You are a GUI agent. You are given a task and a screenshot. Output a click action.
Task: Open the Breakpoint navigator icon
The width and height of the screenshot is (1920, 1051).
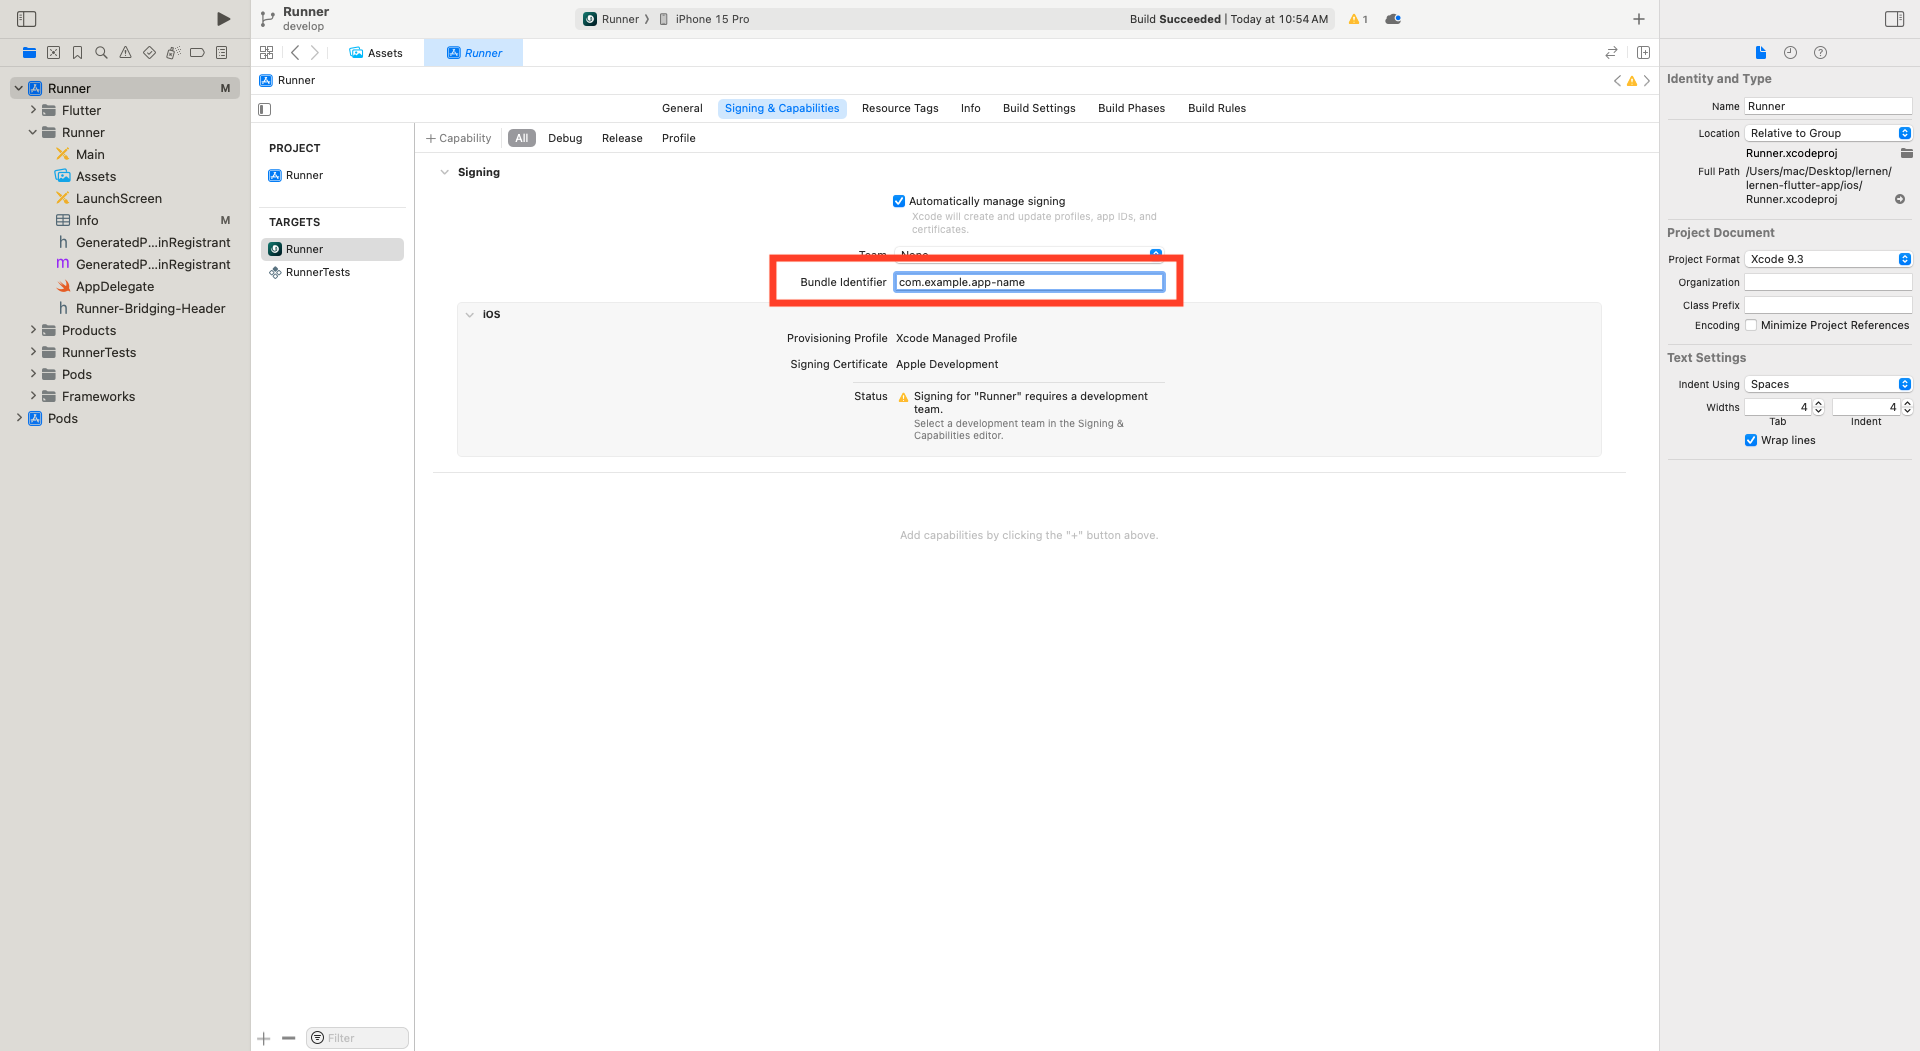click(197, 53)
